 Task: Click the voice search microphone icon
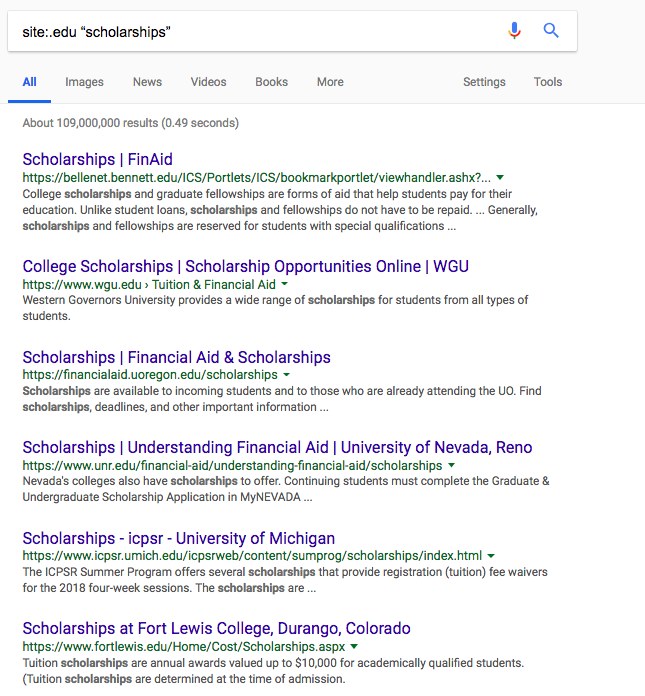click(514, 31)
